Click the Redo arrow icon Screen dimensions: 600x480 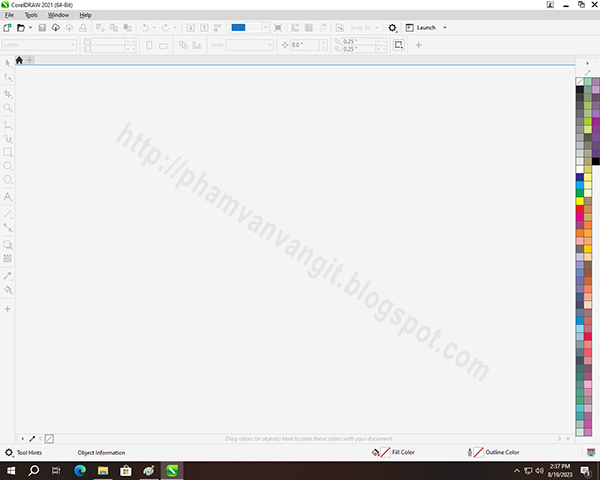pyautogui.click(x=165, y=28)
